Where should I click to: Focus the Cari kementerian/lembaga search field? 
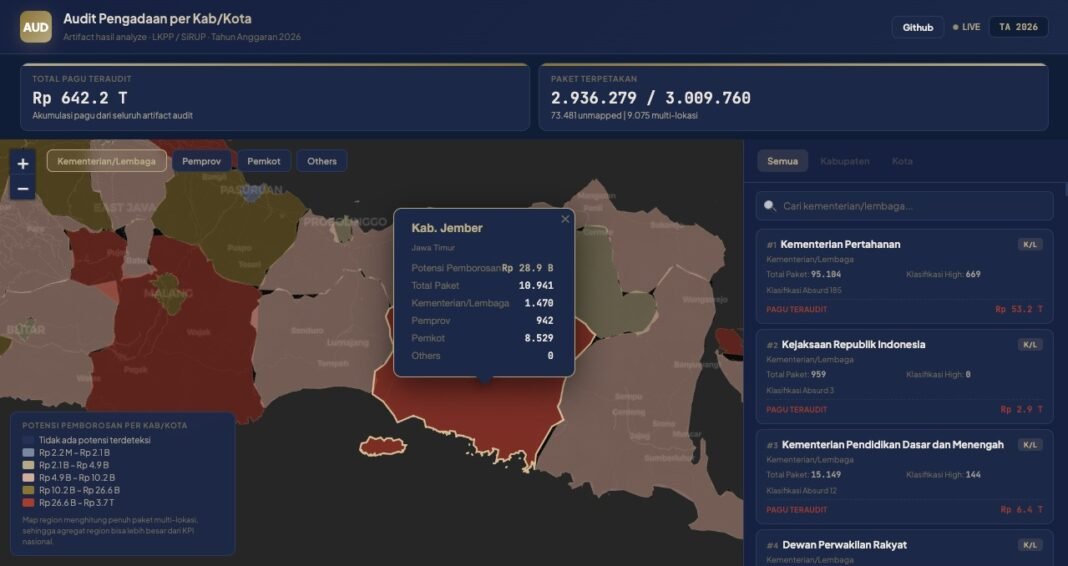[904, 206]
